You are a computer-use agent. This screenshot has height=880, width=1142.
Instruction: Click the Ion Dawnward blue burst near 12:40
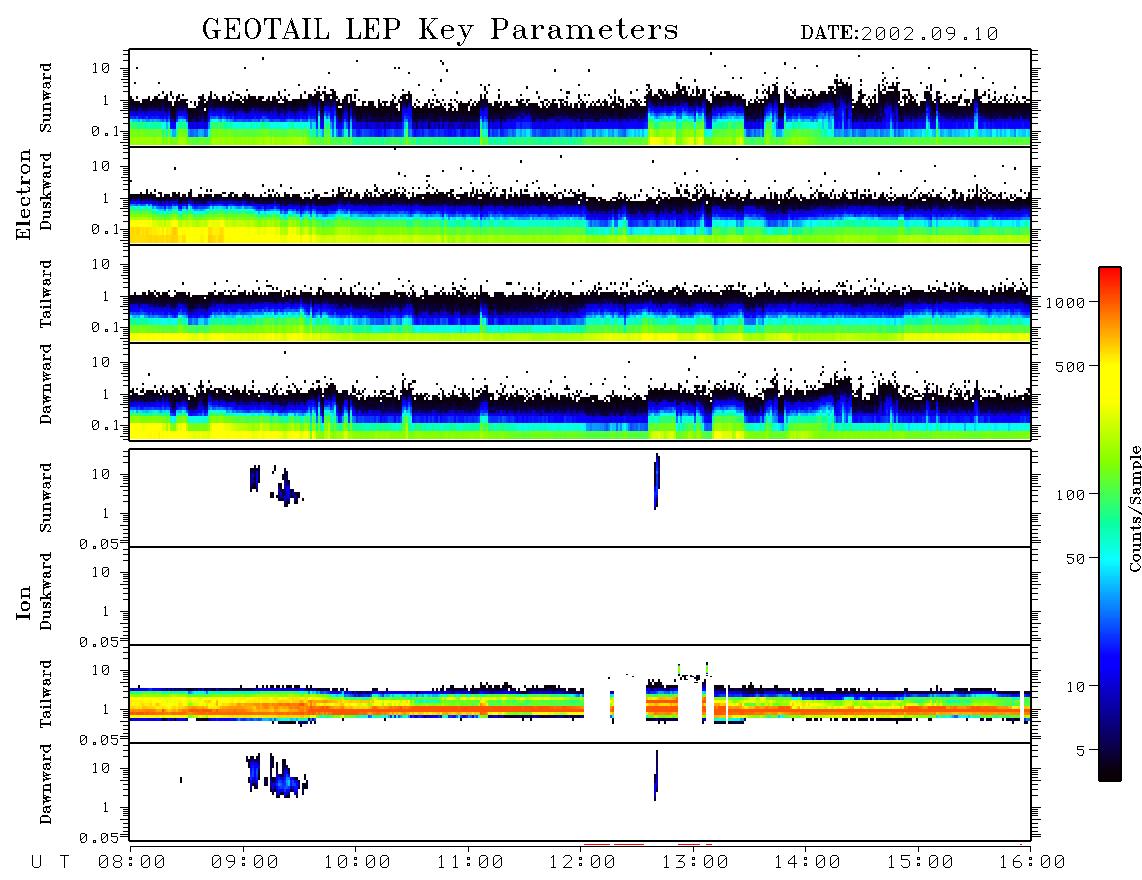pyautogui.click(x=656, y=776)
